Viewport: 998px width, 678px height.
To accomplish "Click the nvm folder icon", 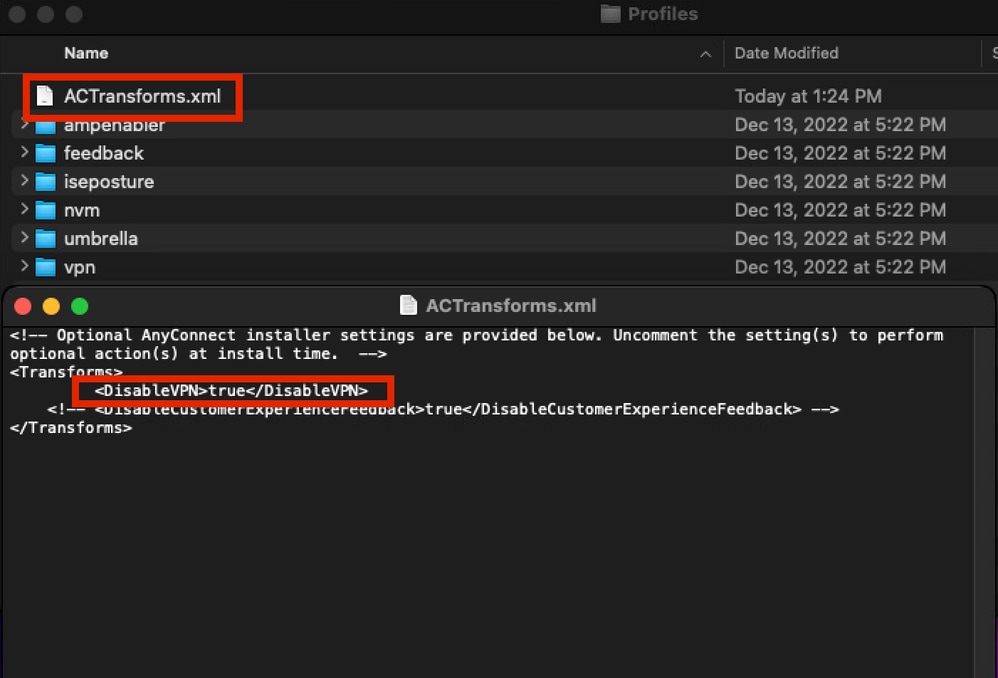I will click(45, 210).
